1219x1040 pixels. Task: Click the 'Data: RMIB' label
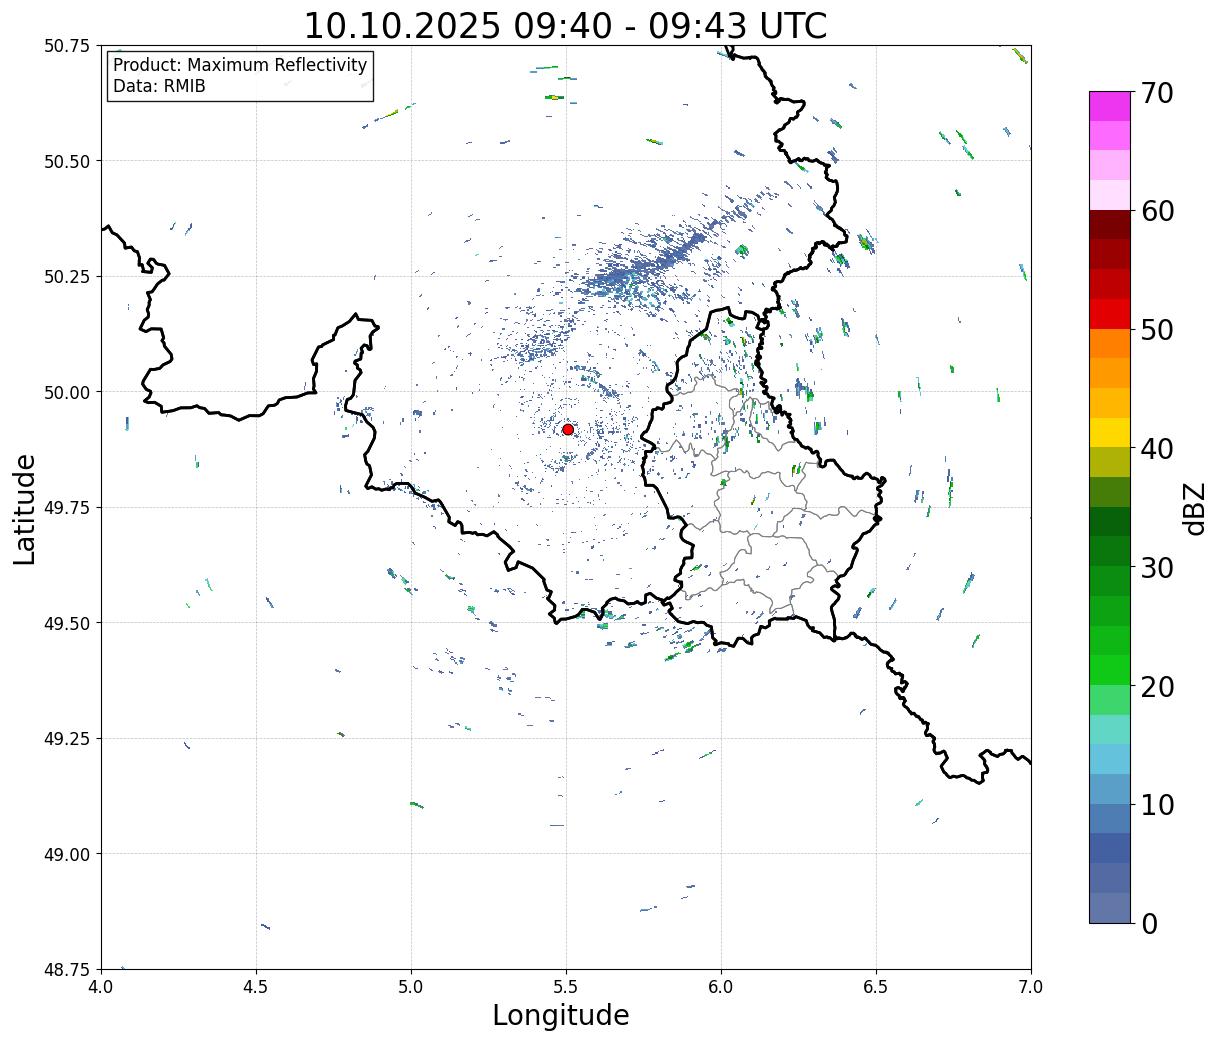(159, 86)
